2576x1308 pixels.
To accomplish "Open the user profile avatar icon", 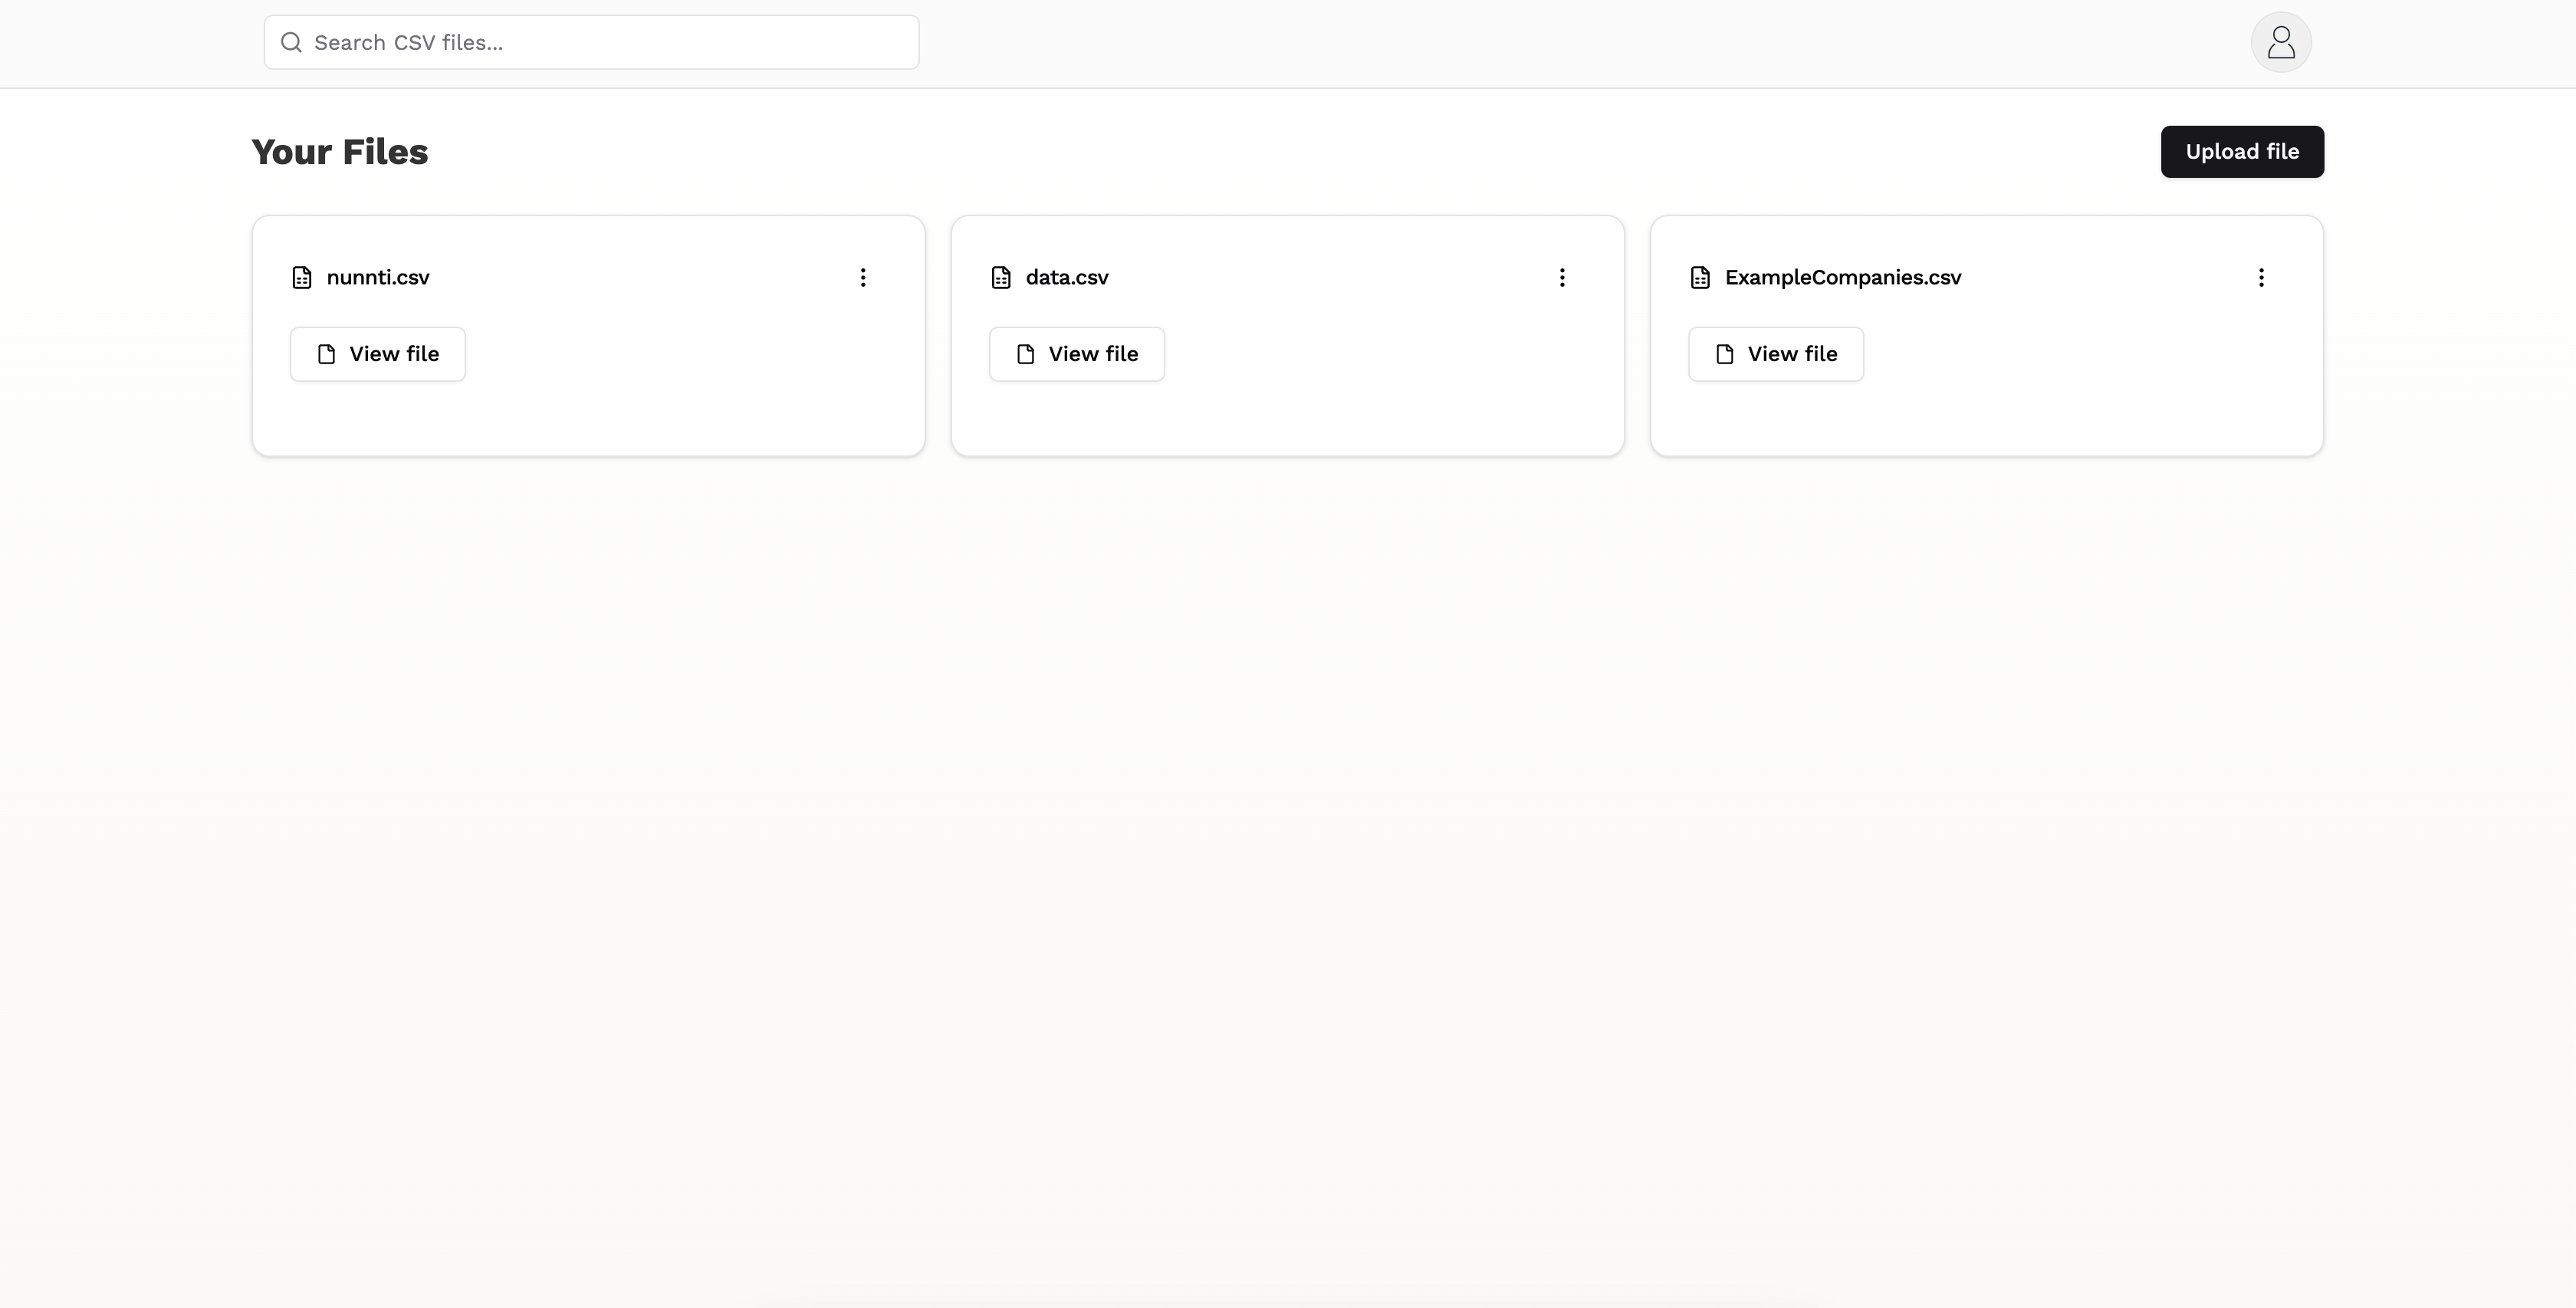I will point(2280,42).
